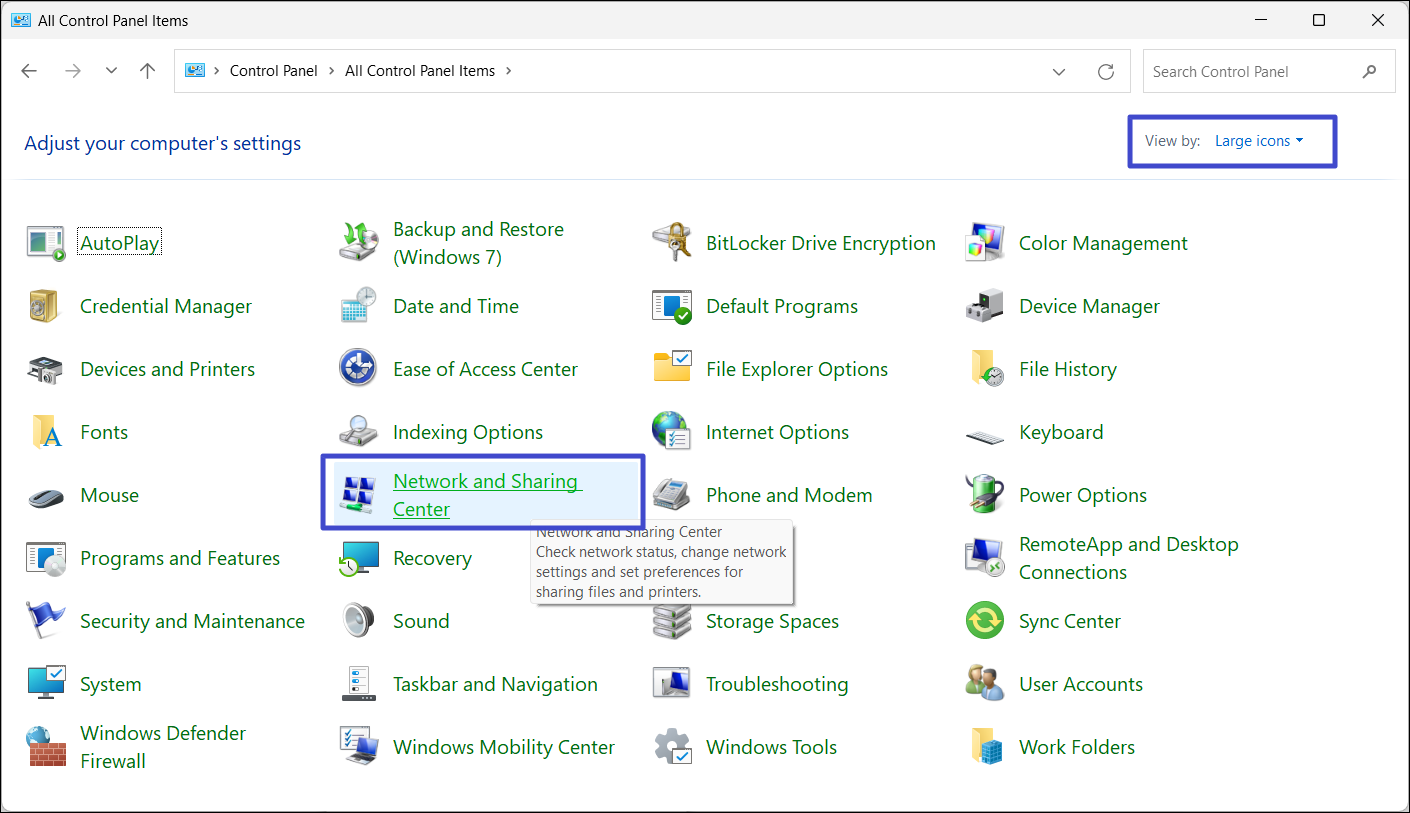Click the Power Options battery icon
The height and width of the screenshot is (813, 1410).
coord(985,495)
